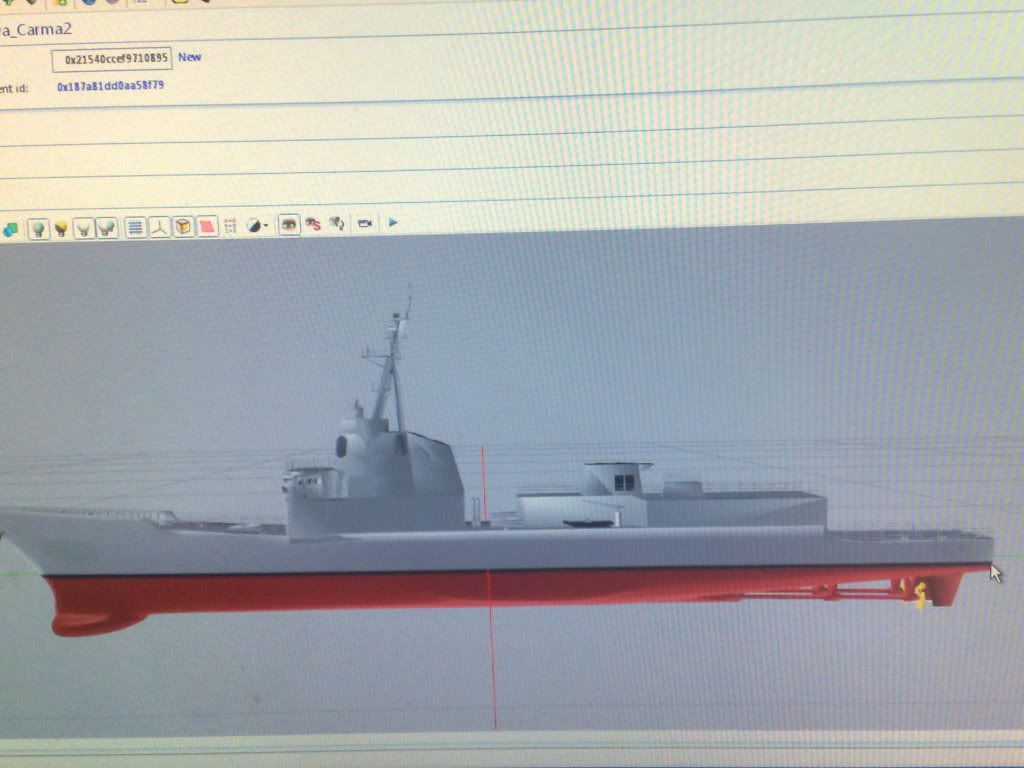Screen dimensions: 1024x768
Task: Click the blue-green shapes icon in viewport toolbar
Action: [10, 230]
